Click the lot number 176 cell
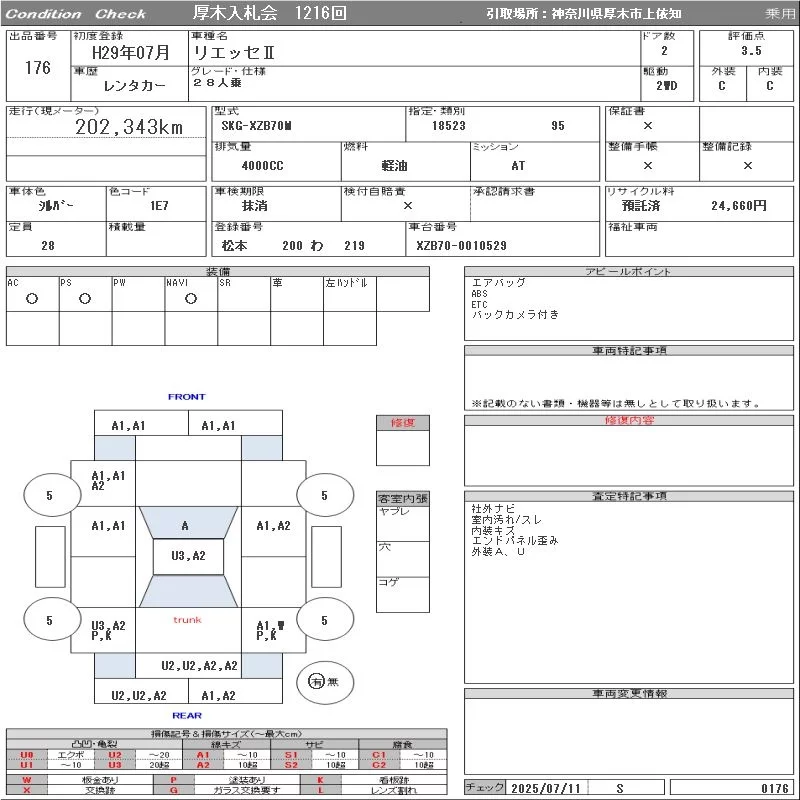 pyautogui.click(x=38, y=67)
